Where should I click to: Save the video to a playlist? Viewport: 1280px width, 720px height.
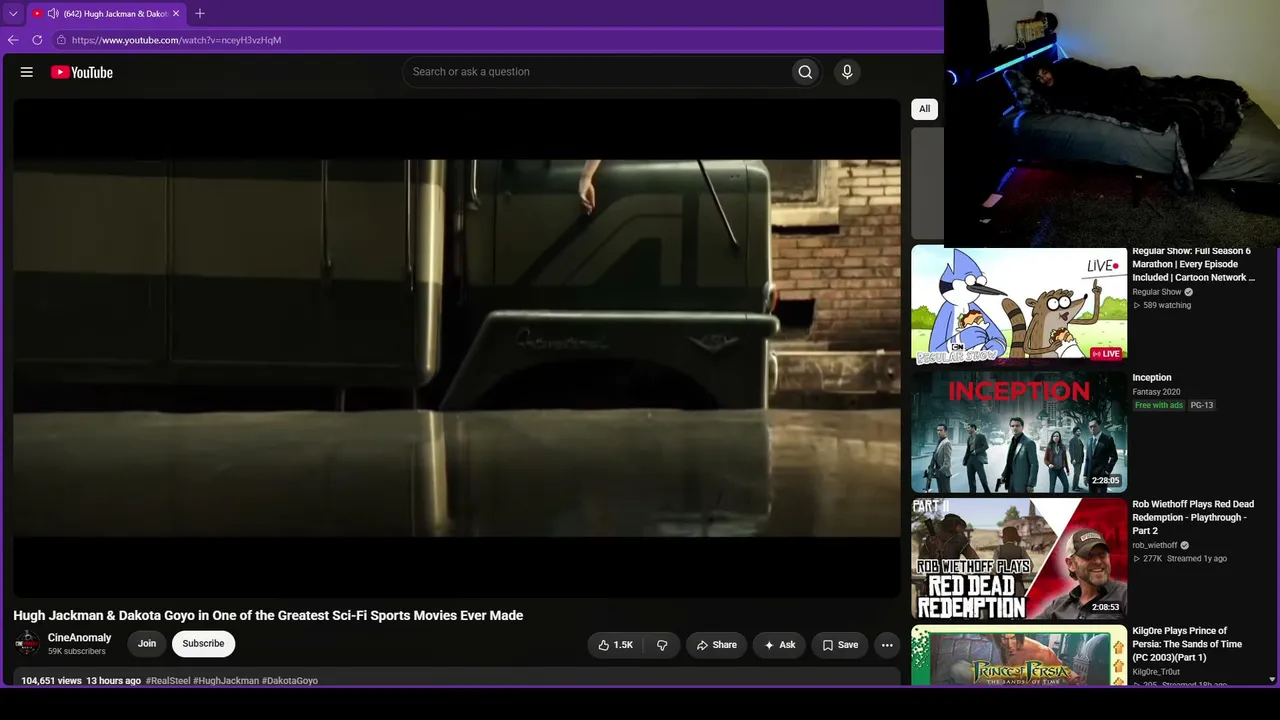point(840,645)
